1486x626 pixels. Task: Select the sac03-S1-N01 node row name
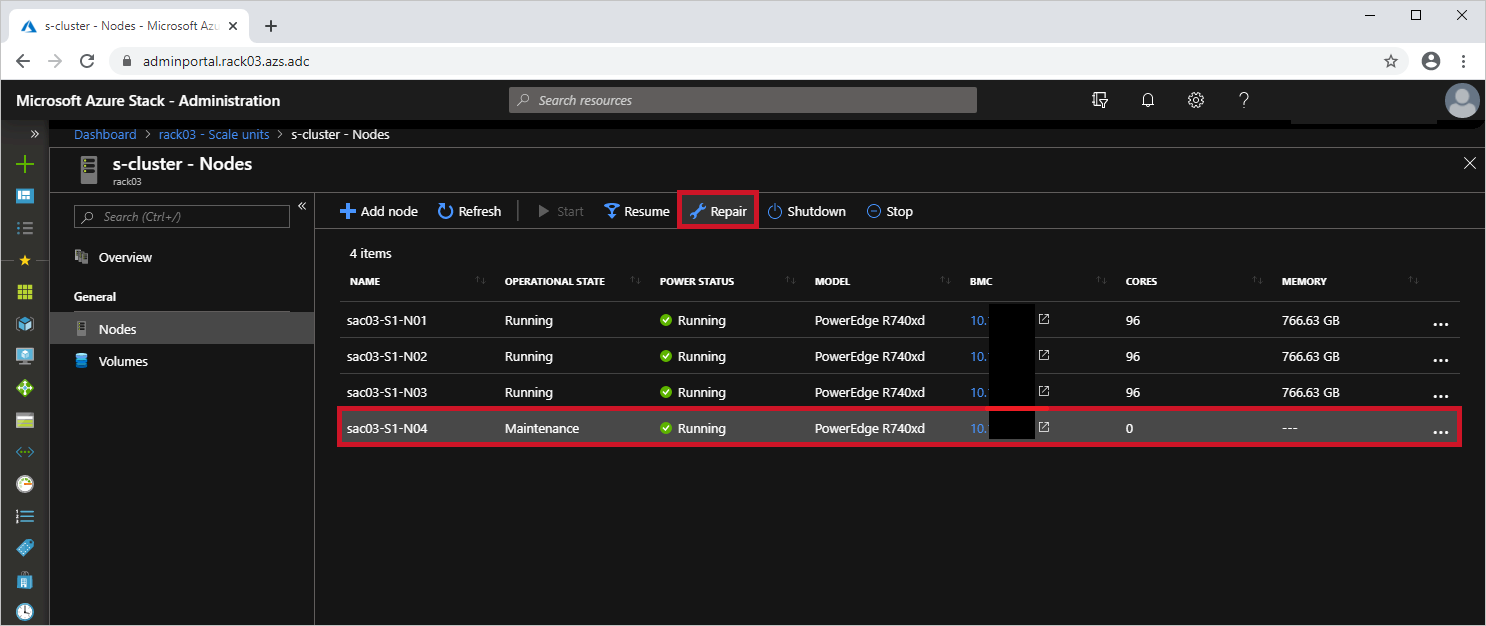387,321
